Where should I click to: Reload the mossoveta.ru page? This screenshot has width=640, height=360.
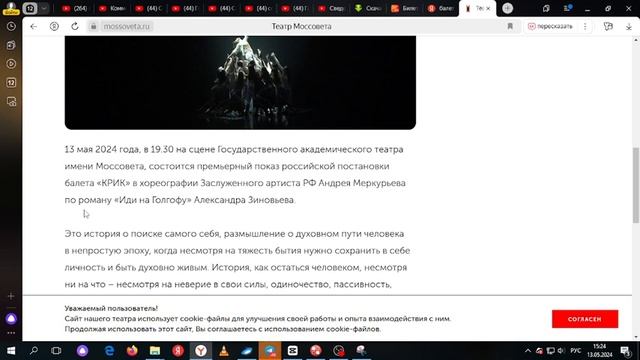75,27
